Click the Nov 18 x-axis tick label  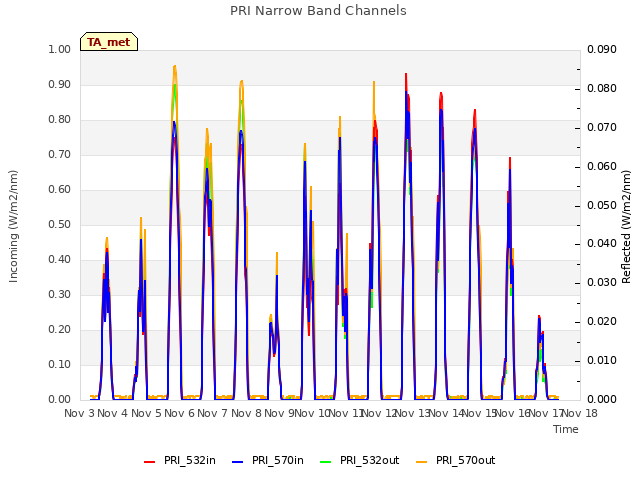coord(580,413)
